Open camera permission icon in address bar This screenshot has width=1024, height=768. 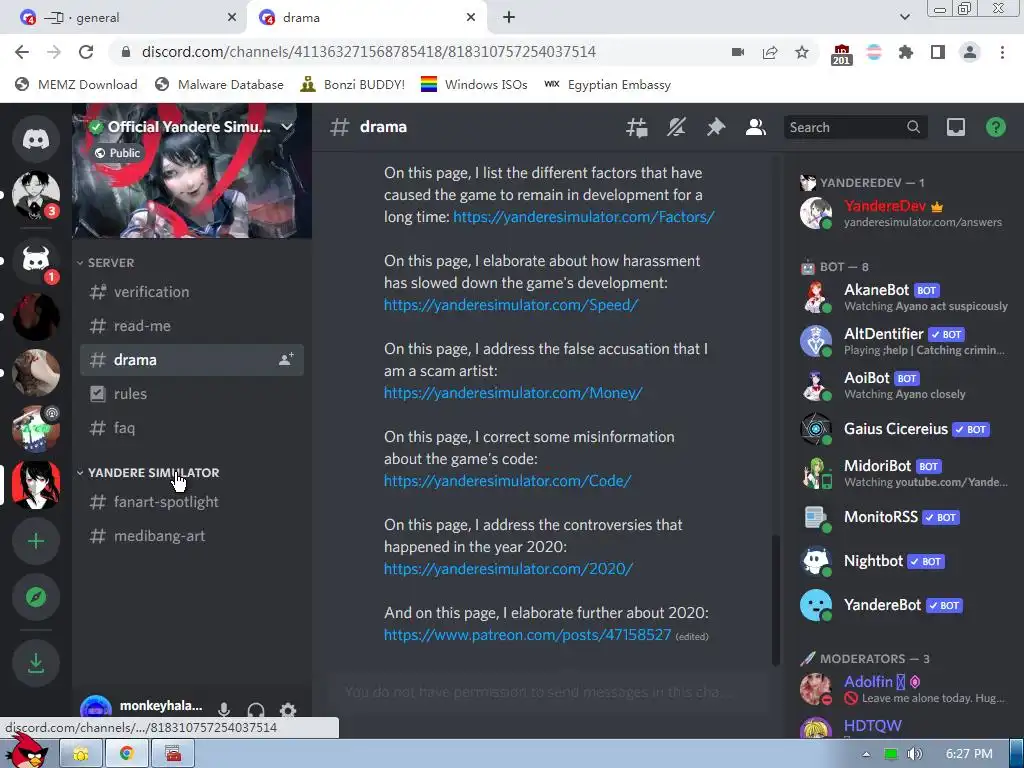coord(738,52)
